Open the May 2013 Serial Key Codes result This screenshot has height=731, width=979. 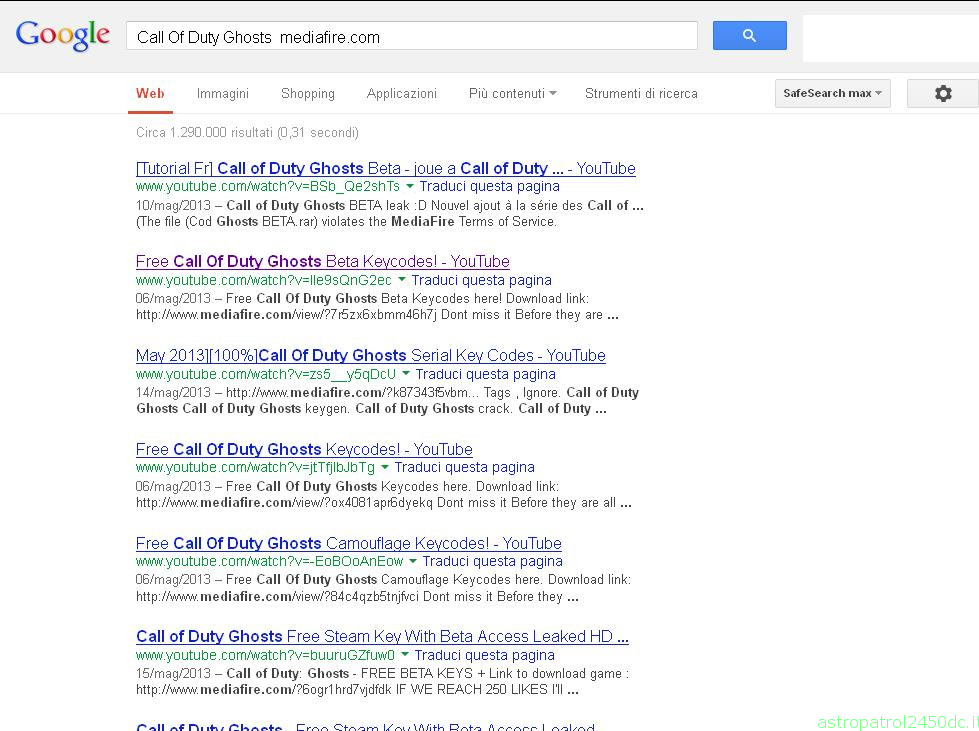[371, 356]
